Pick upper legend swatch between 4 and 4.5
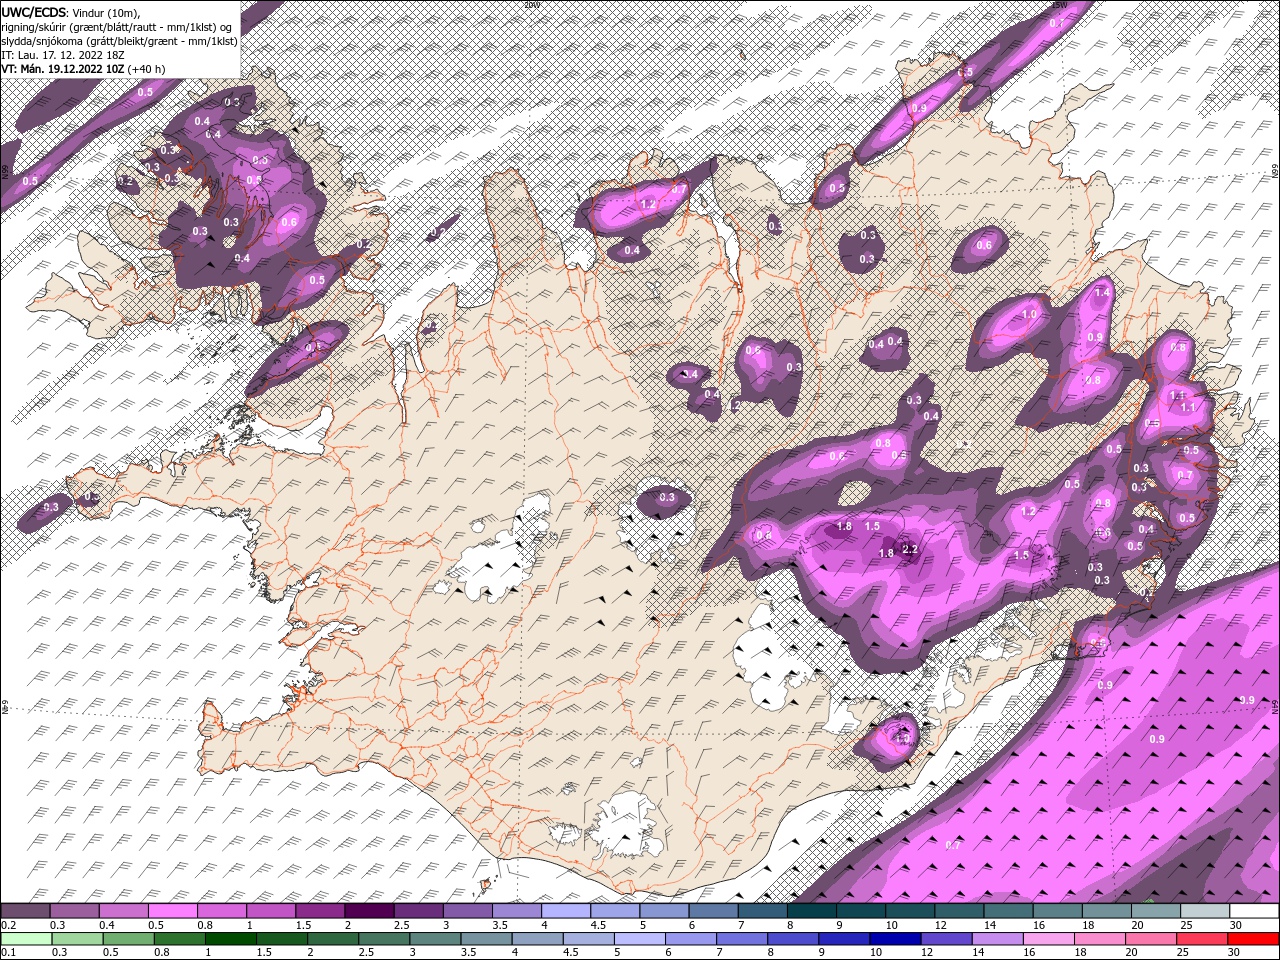1280x960 pixels. point(565,911)
